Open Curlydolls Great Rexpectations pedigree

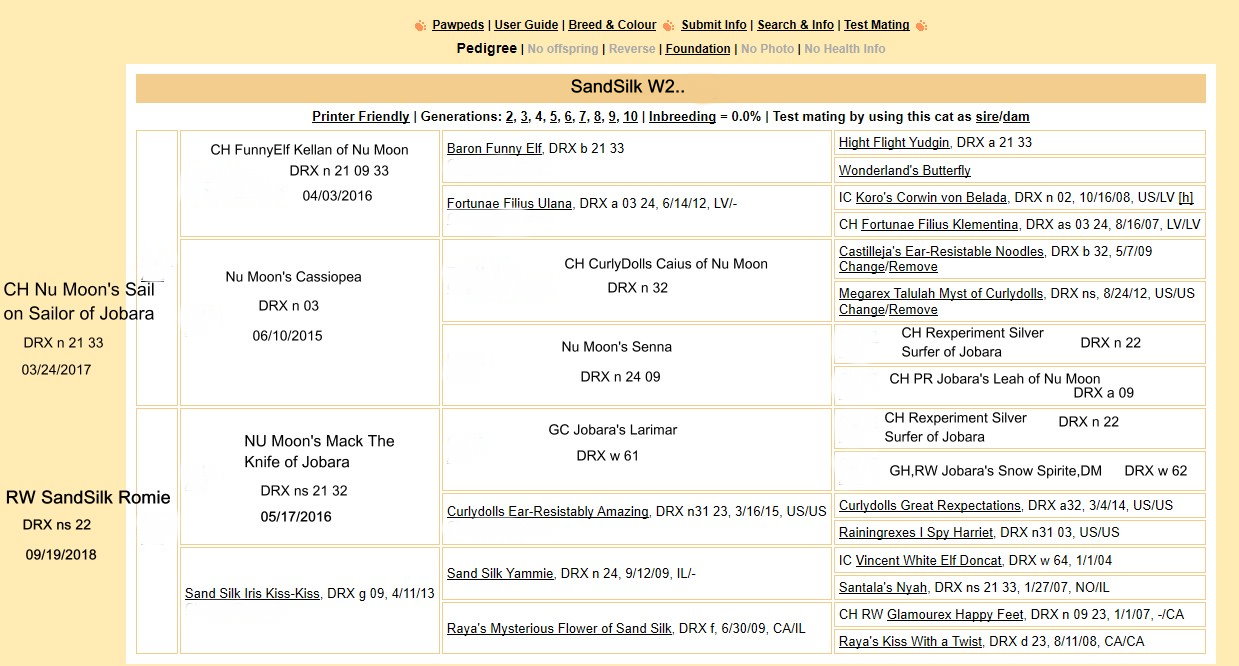pos(930,505)
